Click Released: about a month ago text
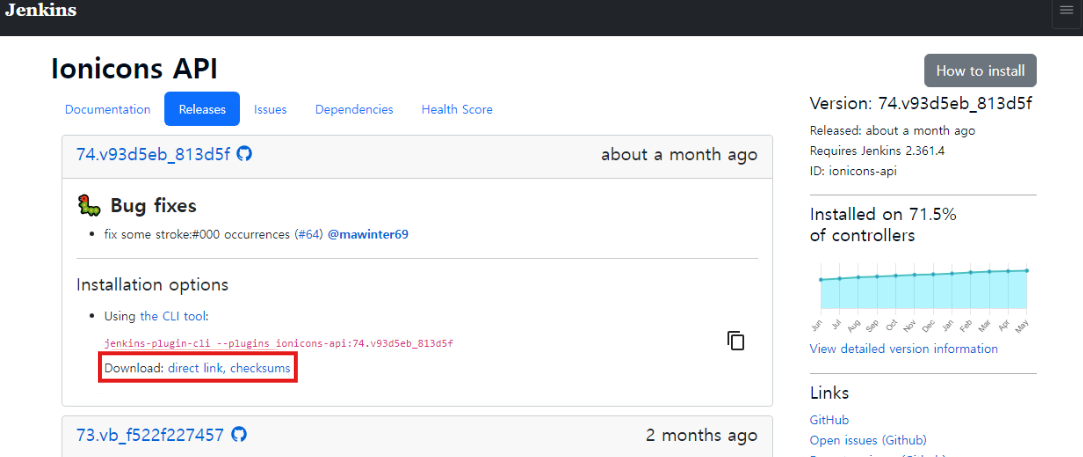This screenshot has height=457, width=1083. [x=892, y=130]
